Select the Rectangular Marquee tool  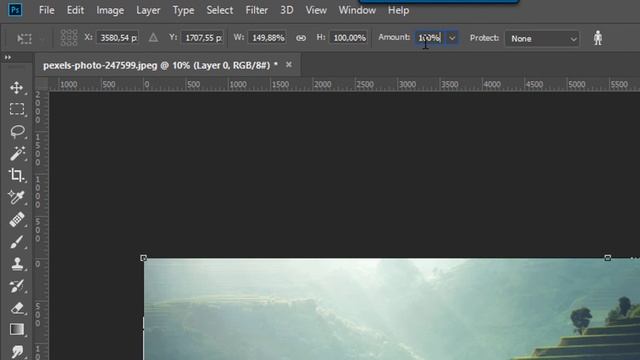click(17, 109)
